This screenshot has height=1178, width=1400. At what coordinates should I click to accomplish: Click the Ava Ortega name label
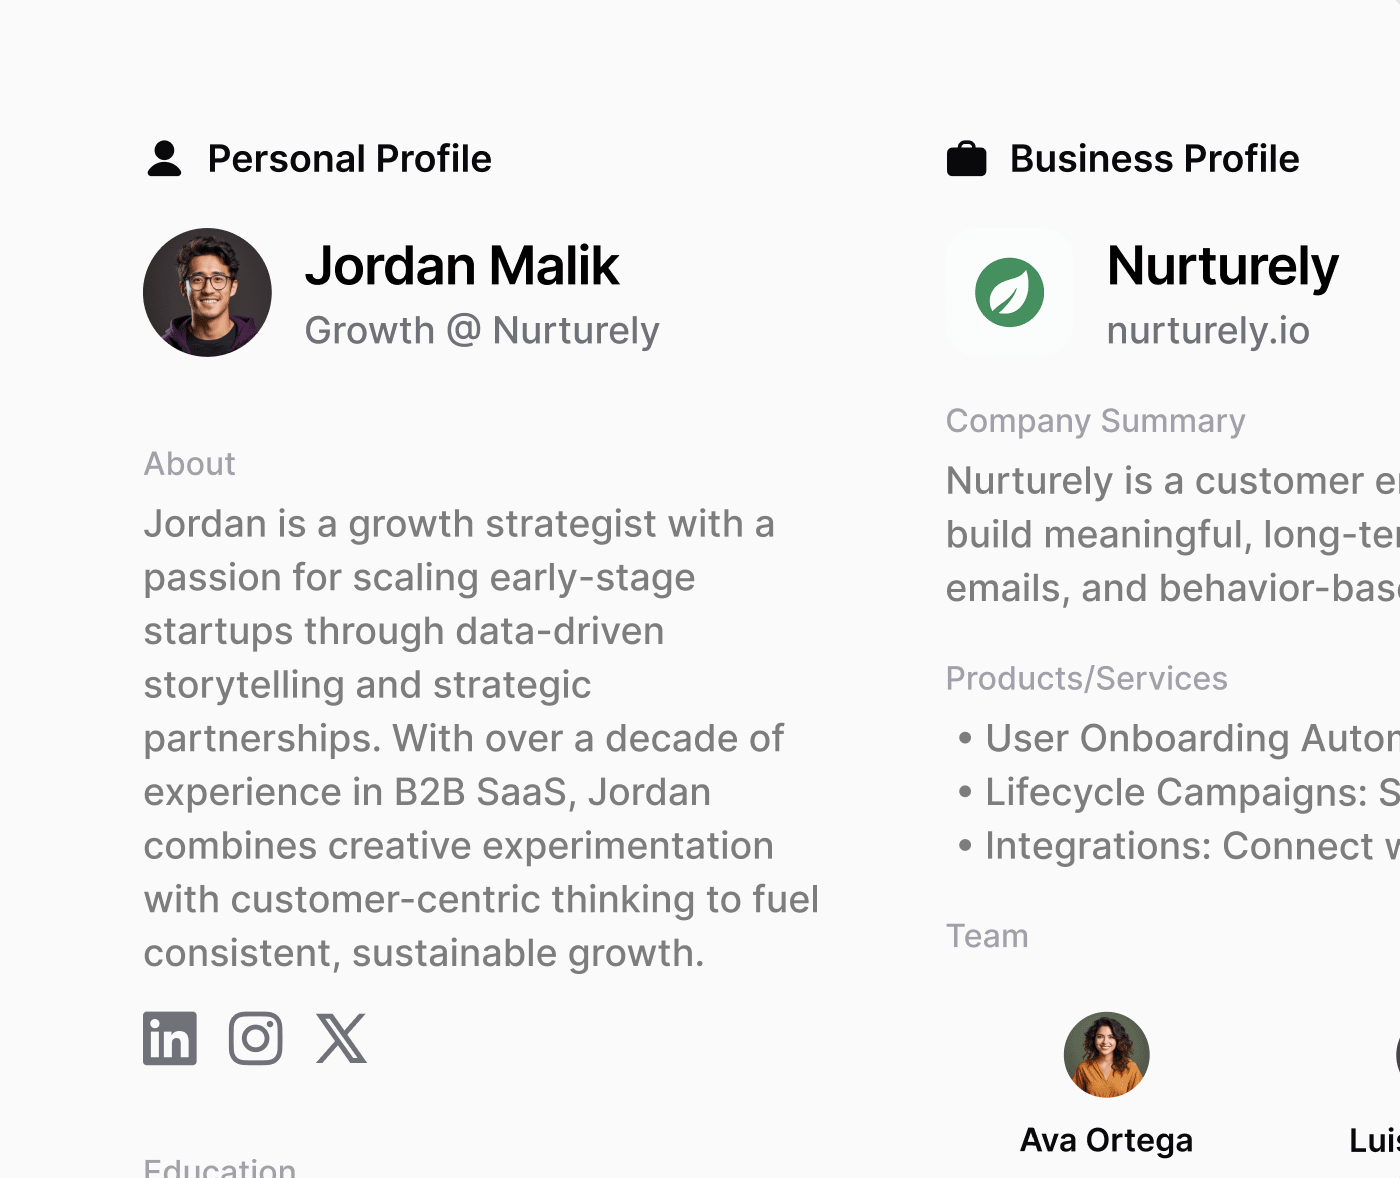click(x=1106, y=1140)
